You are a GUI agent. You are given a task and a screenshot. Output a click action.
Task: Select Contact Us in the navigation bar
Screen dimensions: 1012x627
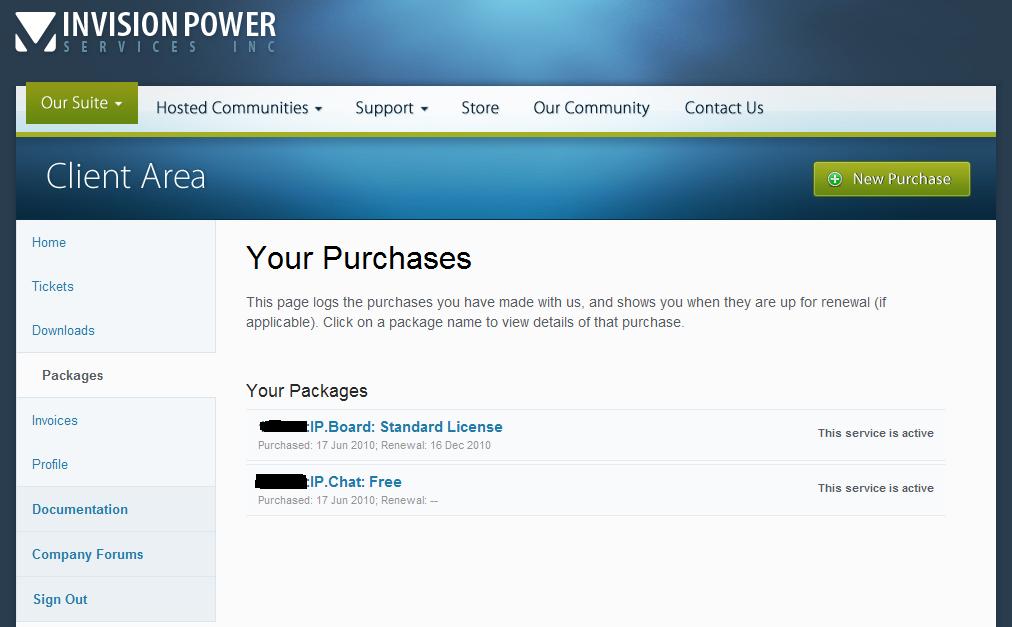tap(724, 108)
